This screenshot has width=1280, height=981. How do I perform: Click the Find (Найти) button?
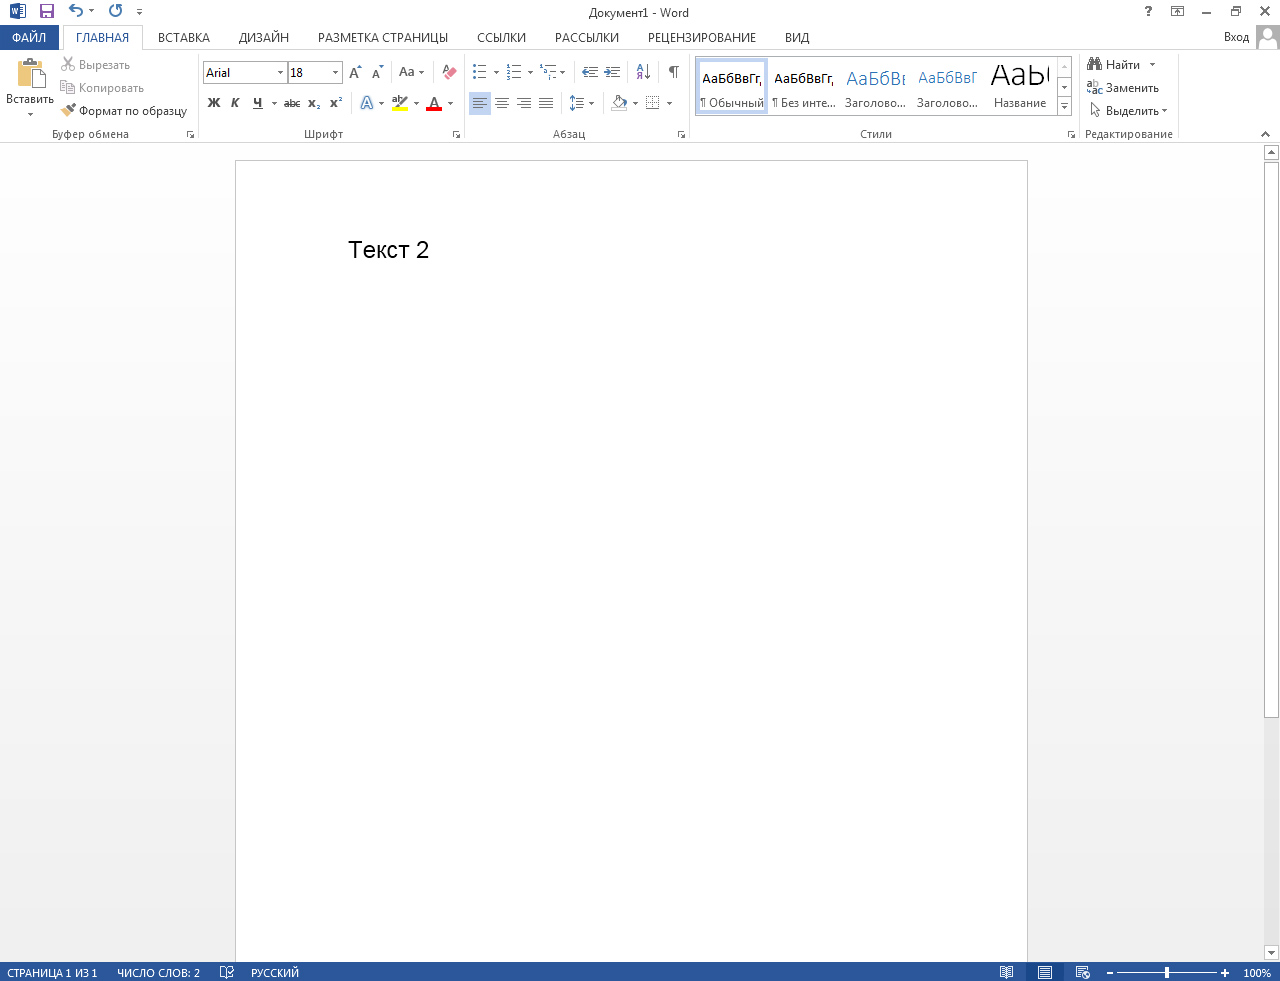click(x=1114, y=65)
